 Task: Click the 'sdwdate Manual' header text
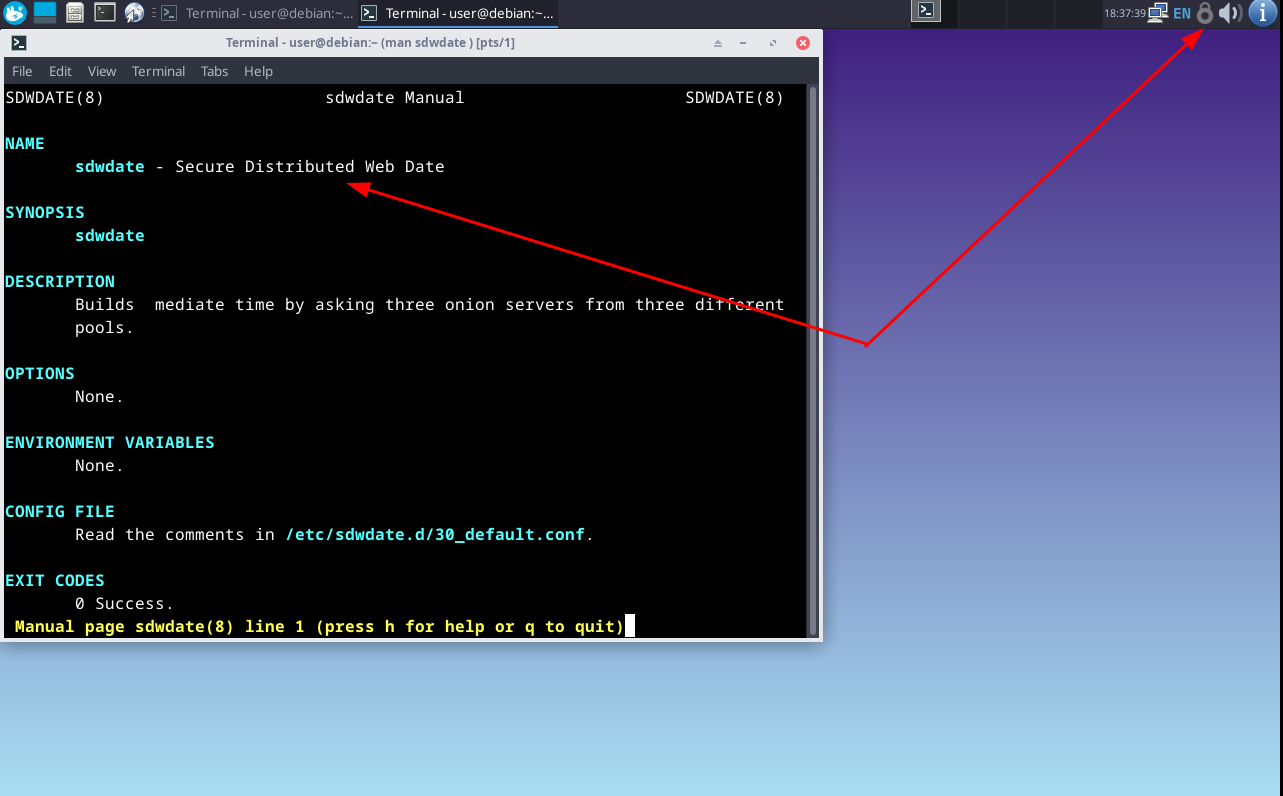click(x=395, y=98)
